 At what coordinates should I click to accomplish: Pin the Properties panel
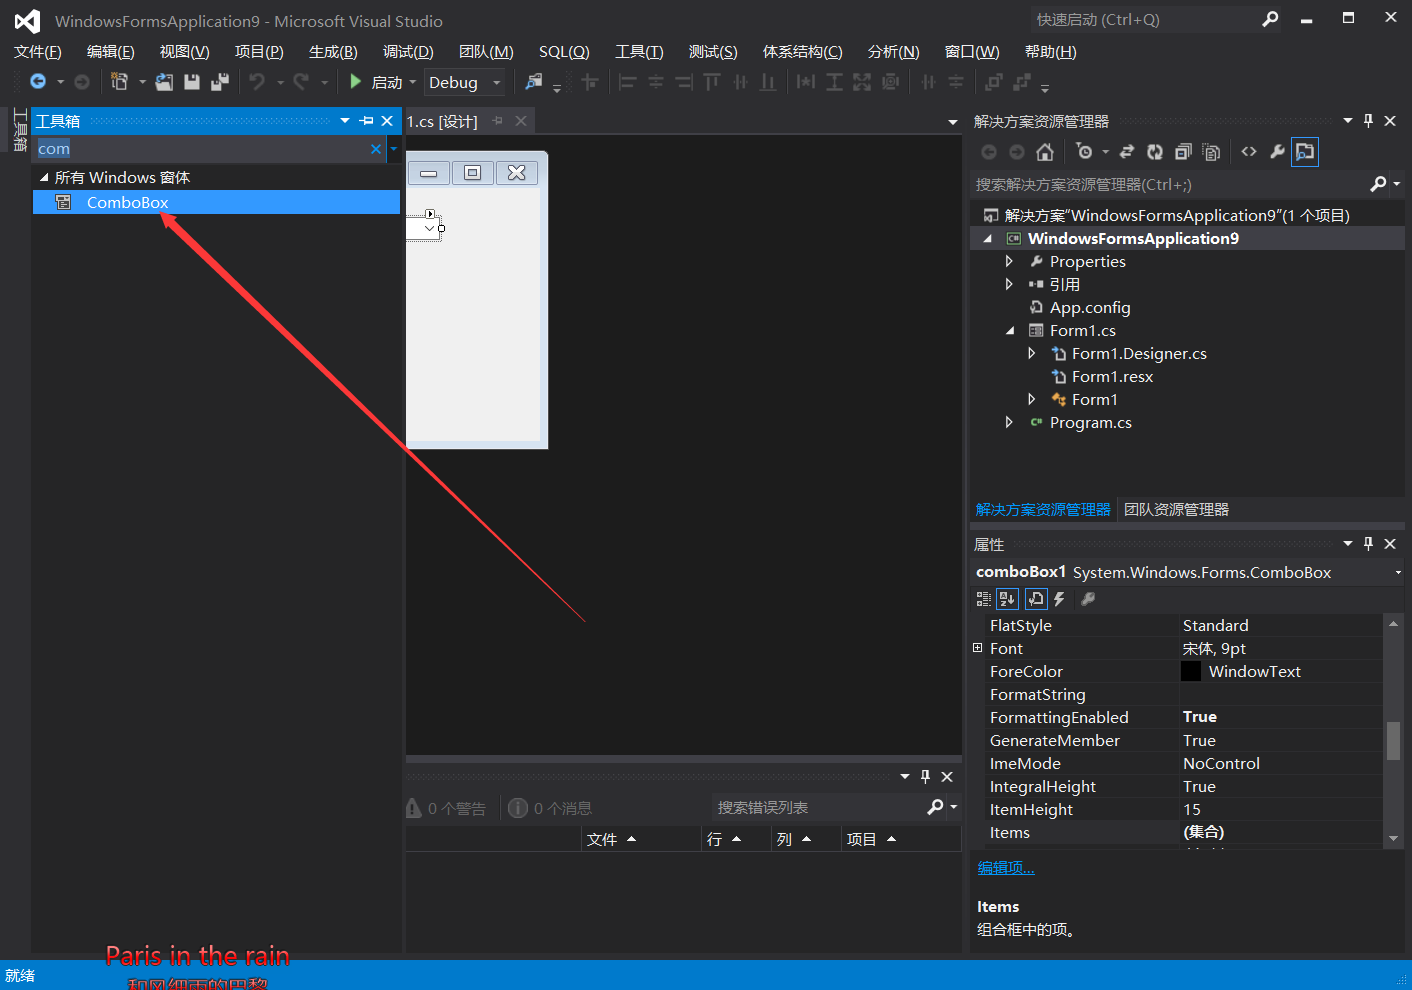point(1369,544)
